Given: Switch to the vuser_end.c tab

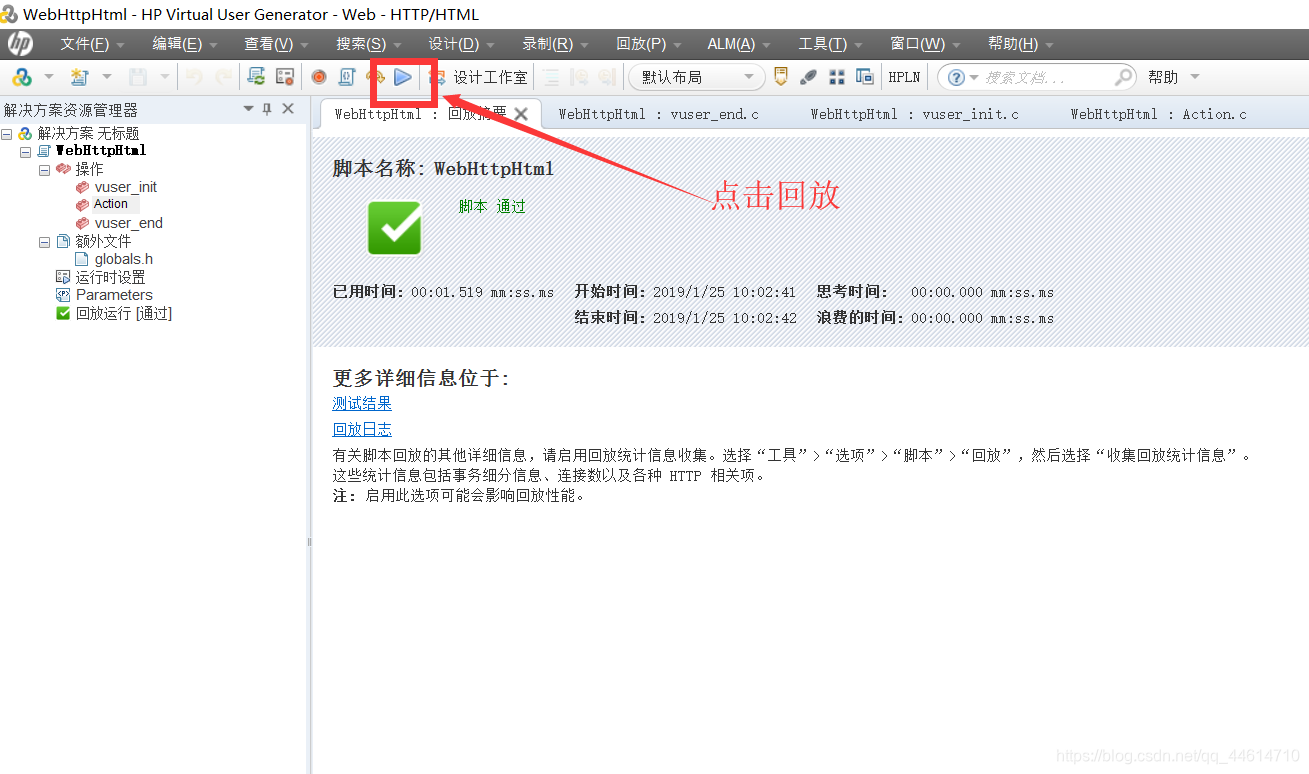Looking at the screenshot, I should [x=658, y=114].
